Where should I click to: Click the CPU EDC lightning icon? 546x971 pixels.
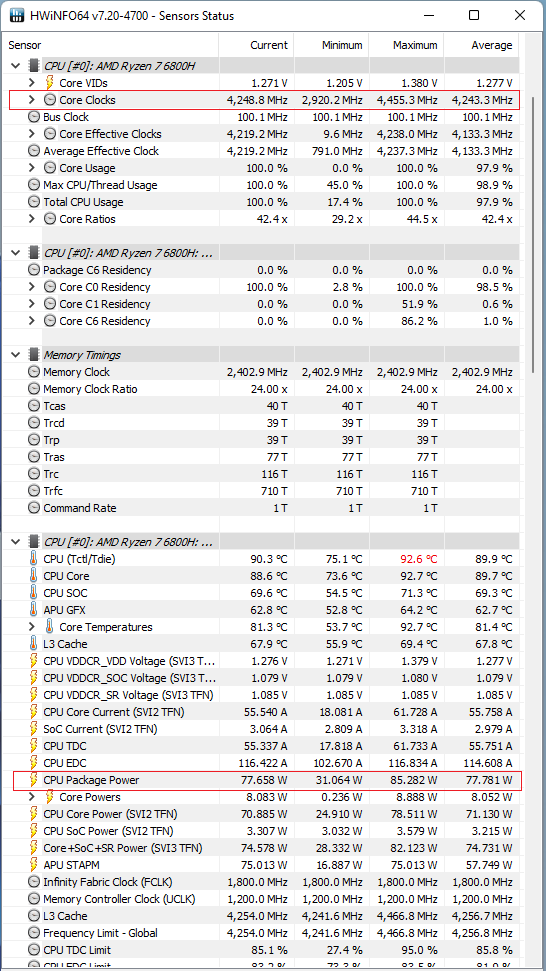(x=34, y=763)
